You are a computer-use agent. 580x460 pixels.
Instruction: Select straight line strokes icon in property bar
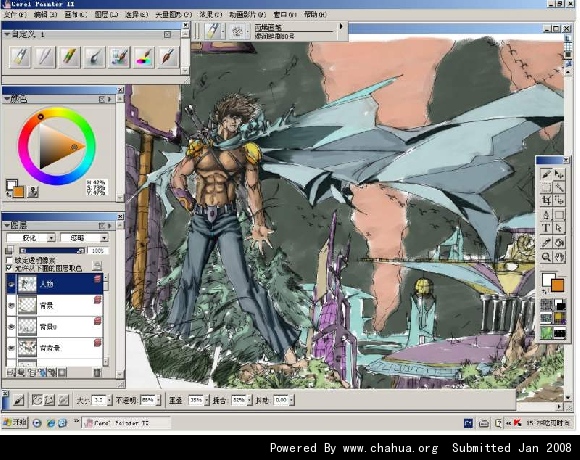(x=50, y=400)
